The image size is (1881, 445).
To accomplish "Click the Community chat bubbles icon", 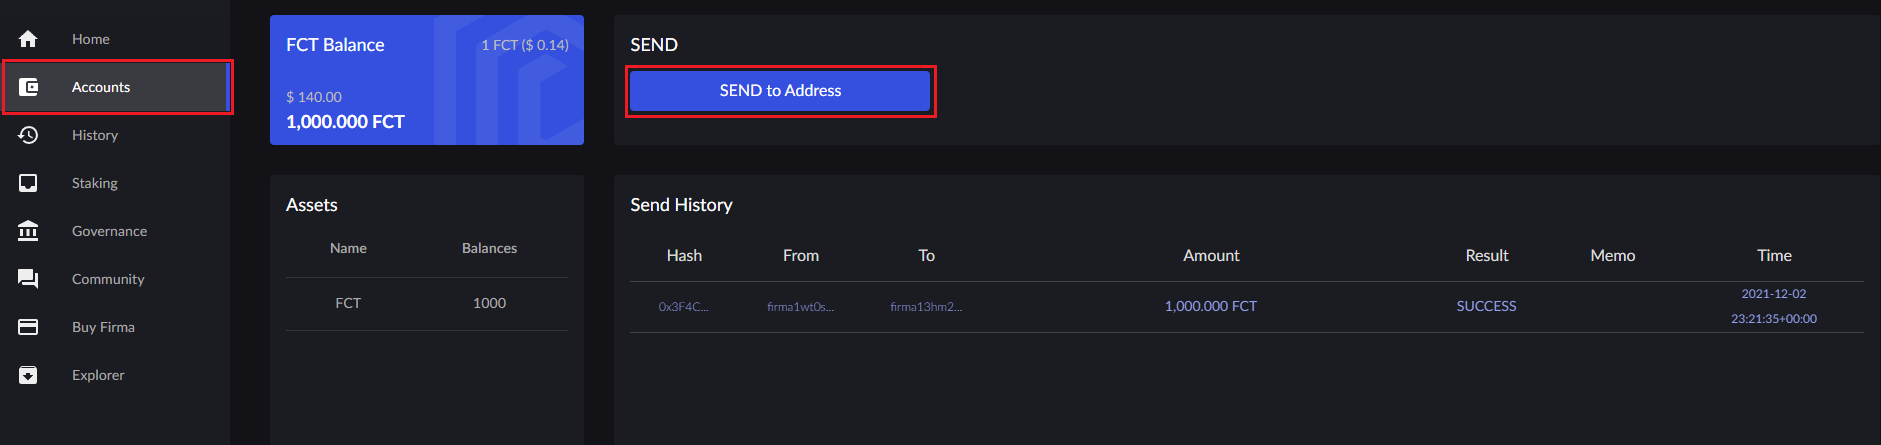I will [x=28, y=279].
